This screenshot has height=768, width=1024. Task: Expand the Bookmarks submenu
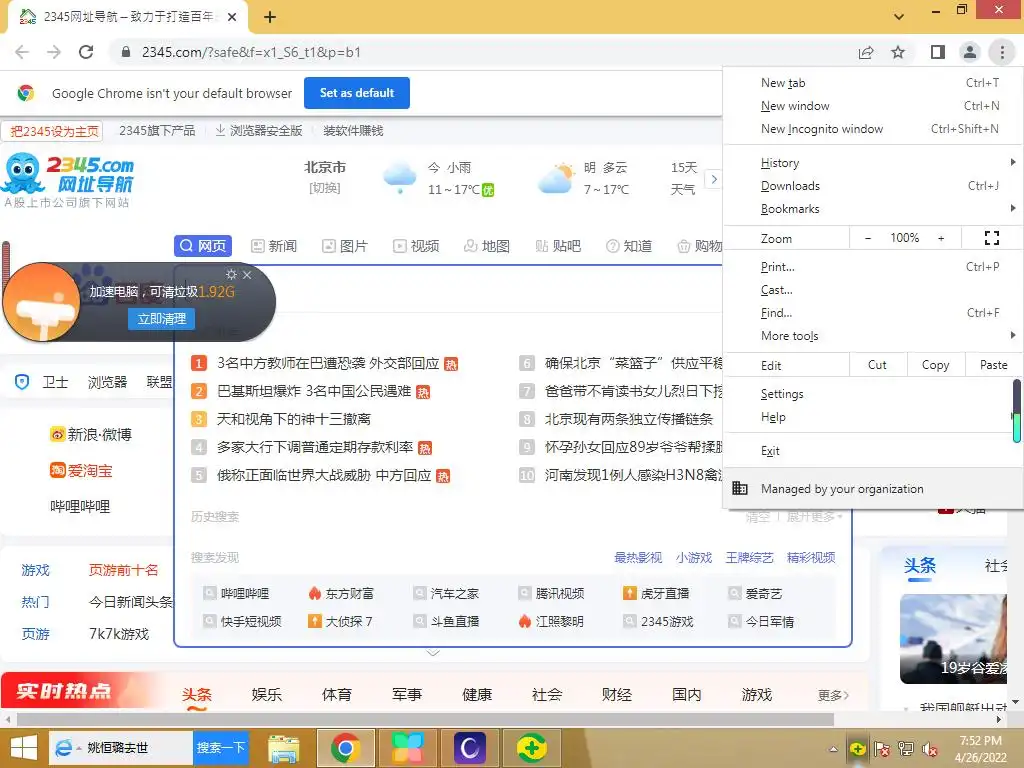pos(873,208)
